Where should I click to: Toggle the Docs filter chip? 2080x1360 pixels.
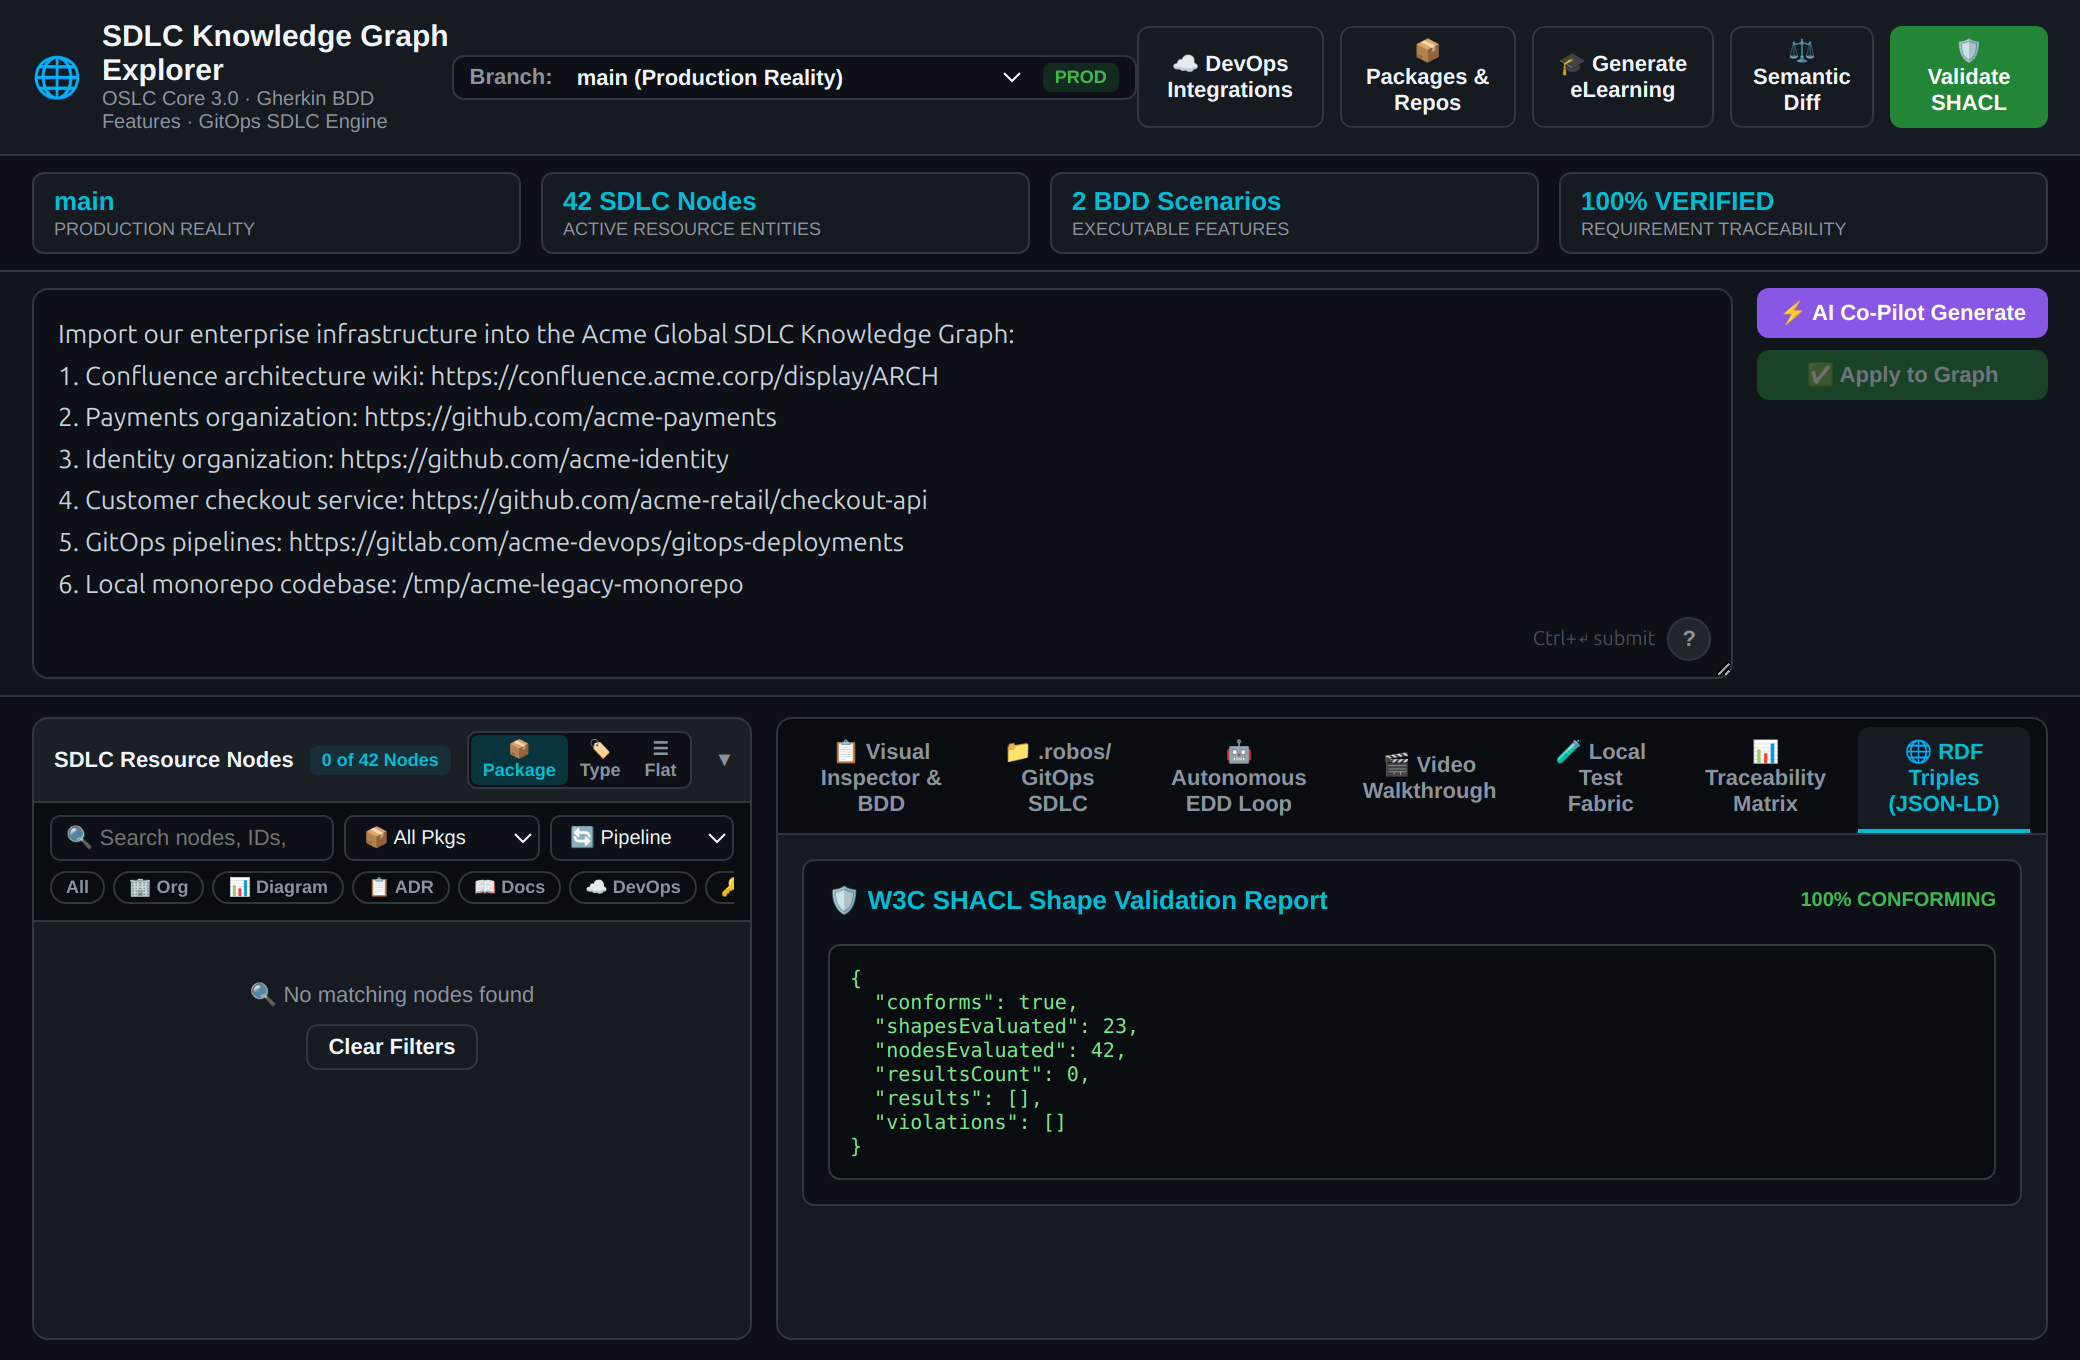click(x=509, y=887)
